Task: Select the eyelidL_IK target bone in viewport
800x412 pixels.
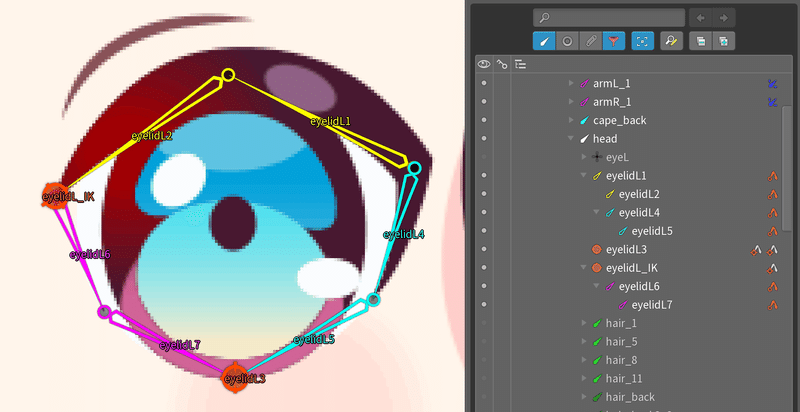Action: tap(55, 196)
